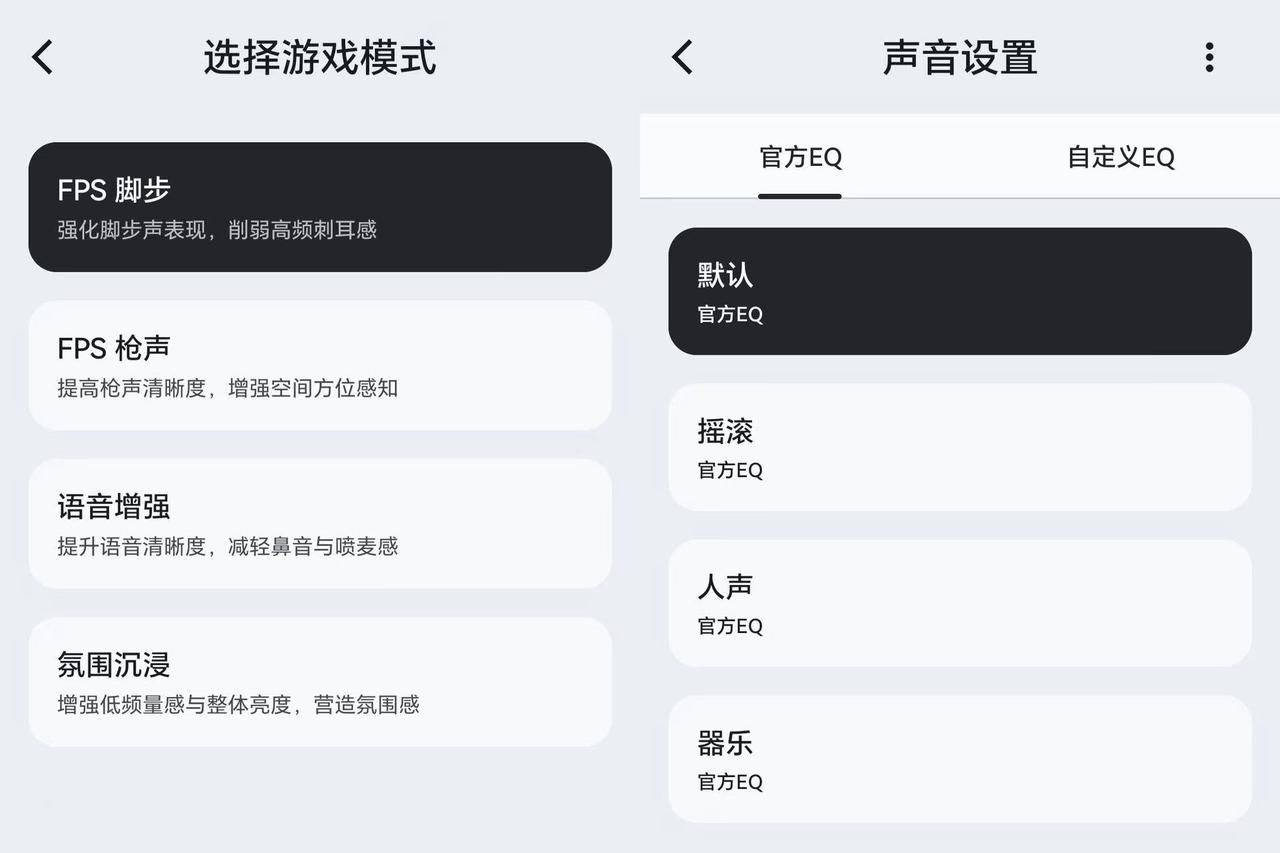Tap 官方EQ label under 摇滚
Image resolution: width=1280 pixels, height=853 pixels.
pyautogui.click(x=730, y=470)
